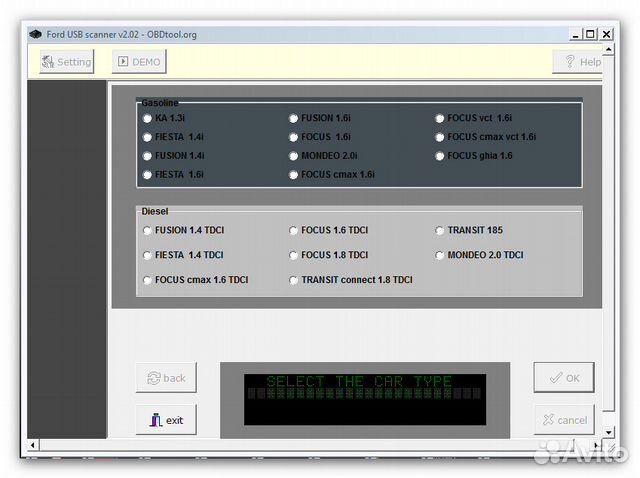This screenshot has width=640, height=478.
Task: Click the horizontal scrollbar left arrow
Action: coord(33,445)
